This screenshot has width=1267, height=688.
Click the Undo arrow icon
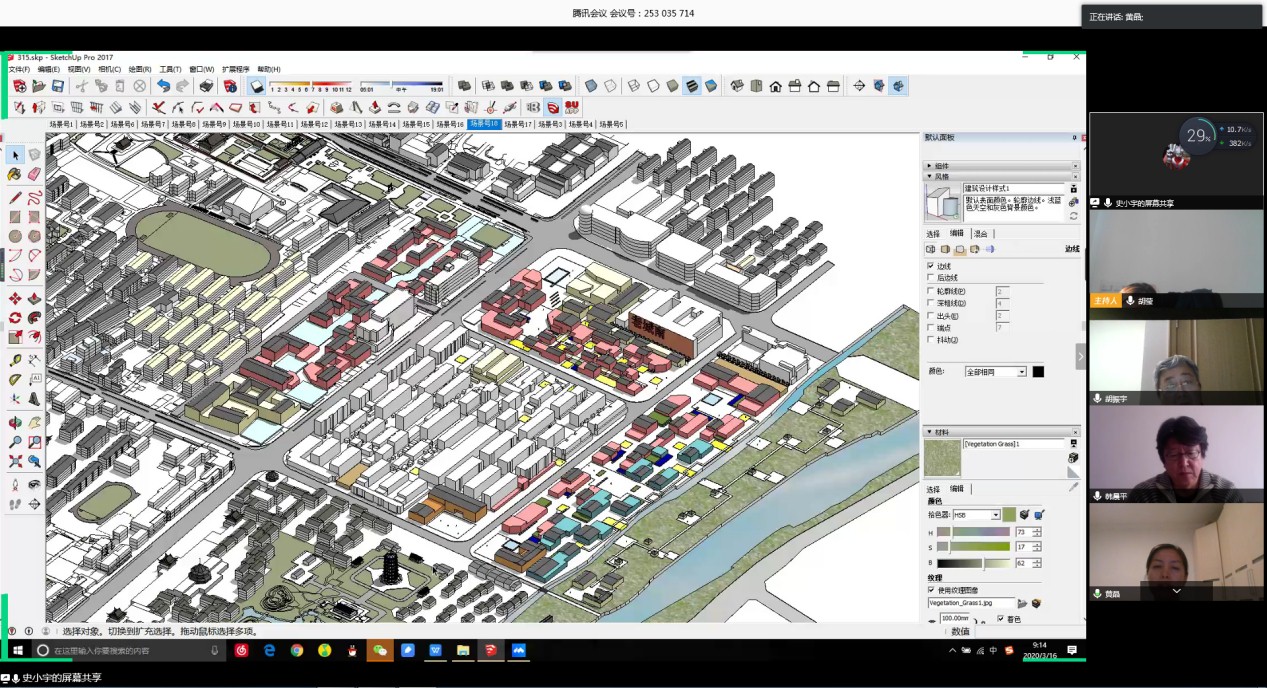(164, 86)
